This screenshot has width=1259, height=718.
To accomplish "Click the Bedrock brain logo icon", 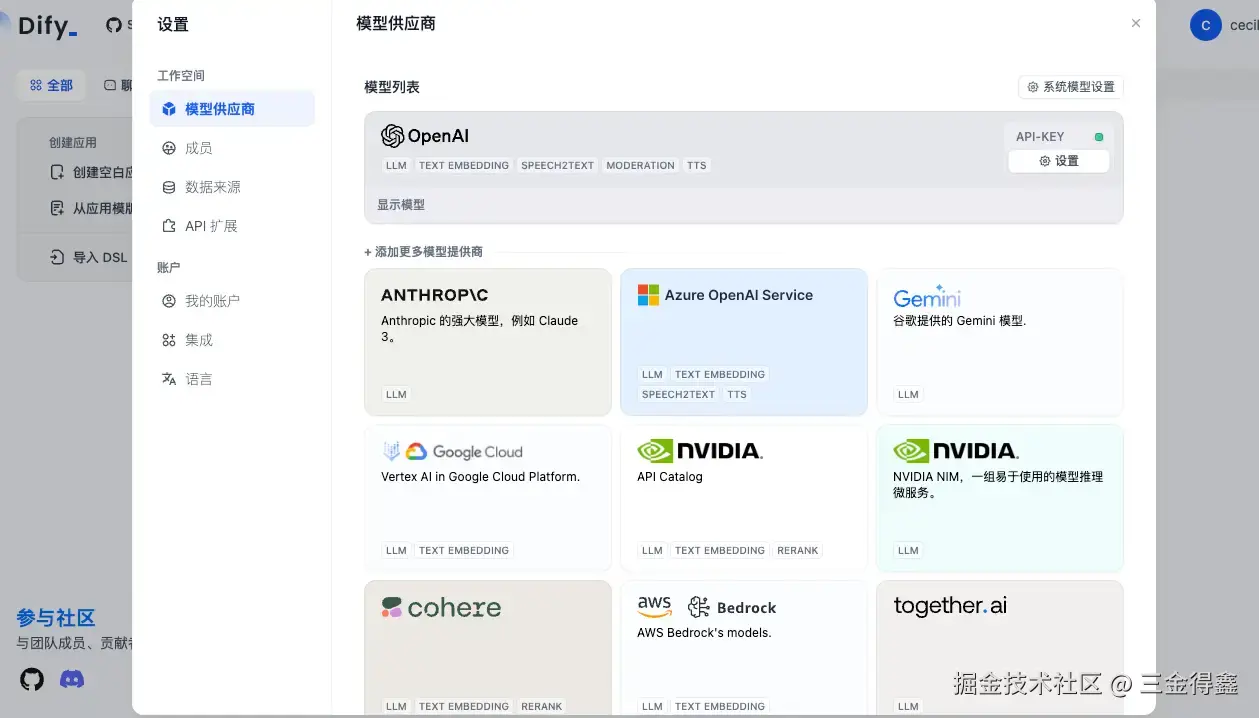I will click(699, 607).
